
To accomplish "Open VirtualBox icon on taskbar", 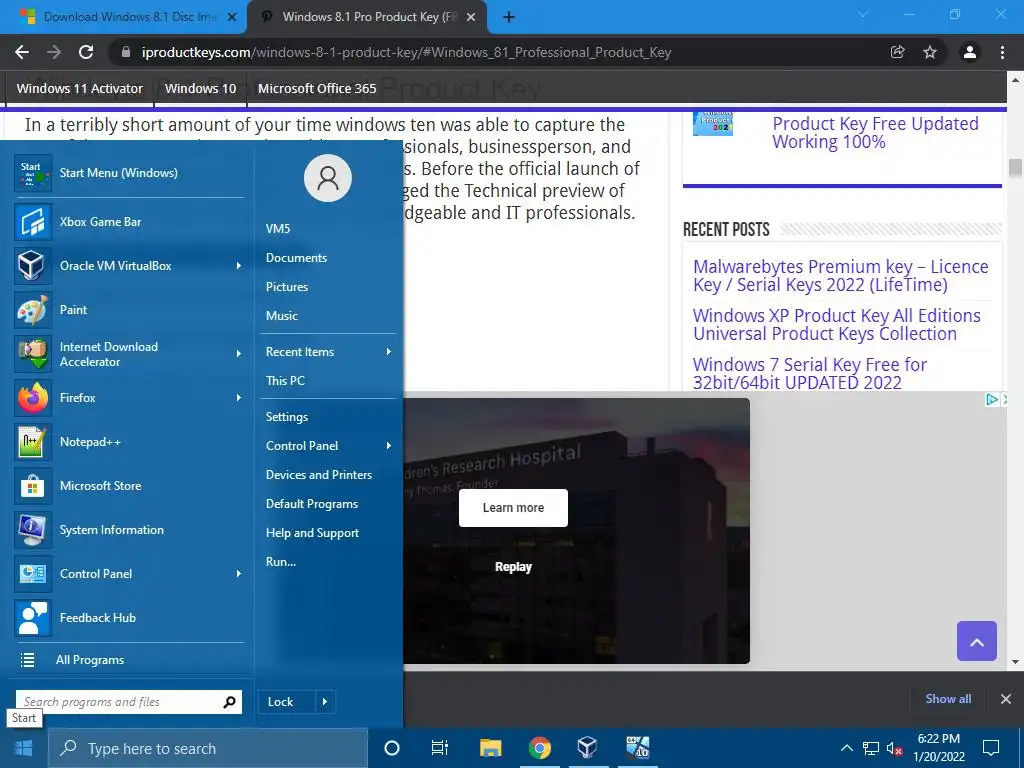I will point(588,748).
